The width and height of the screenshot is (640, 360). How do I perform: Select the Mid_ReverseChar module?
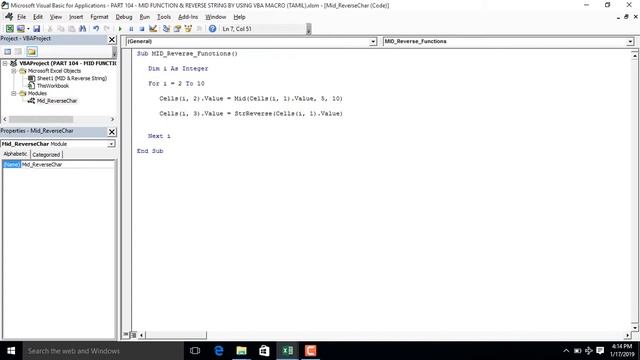[57, 101]
